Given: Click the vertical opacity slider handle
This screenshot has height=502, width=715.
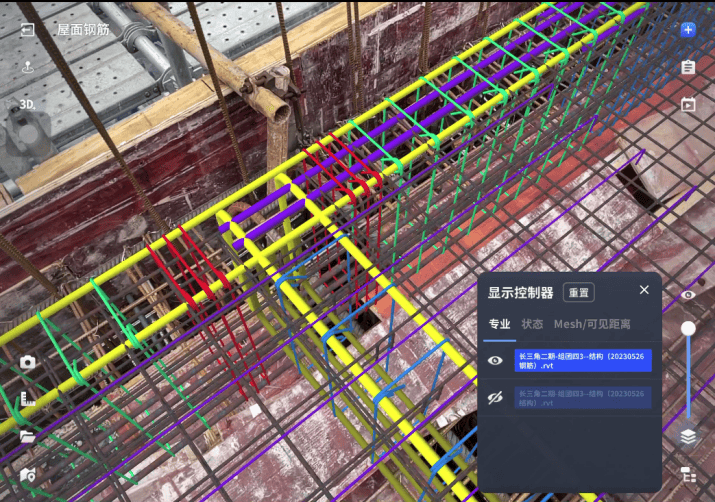Looking at the screenshot, I should [x=688, y=328].
